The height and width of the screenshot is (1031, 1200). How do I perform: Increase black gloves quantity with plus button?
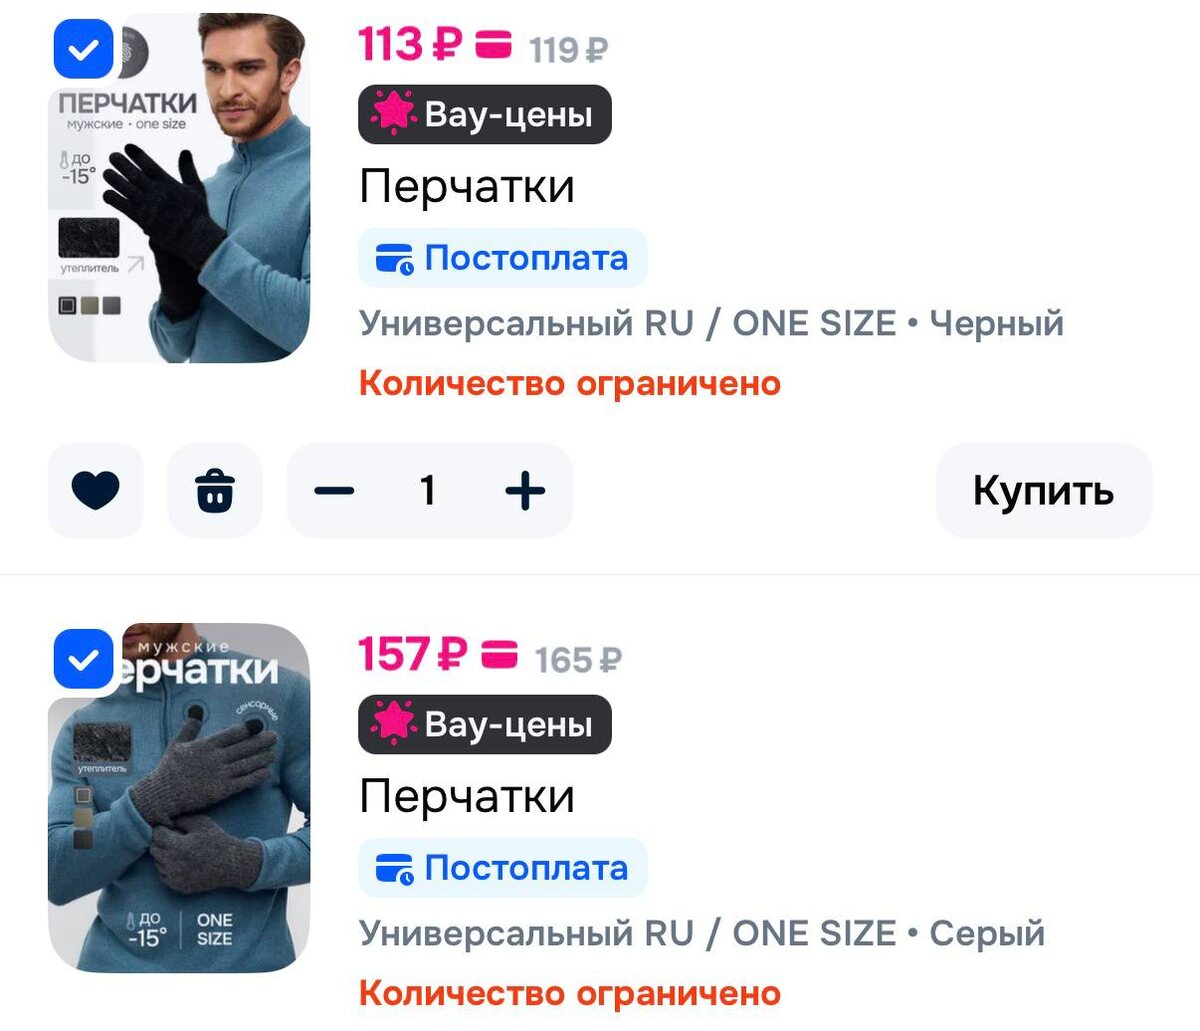(525, 490)
